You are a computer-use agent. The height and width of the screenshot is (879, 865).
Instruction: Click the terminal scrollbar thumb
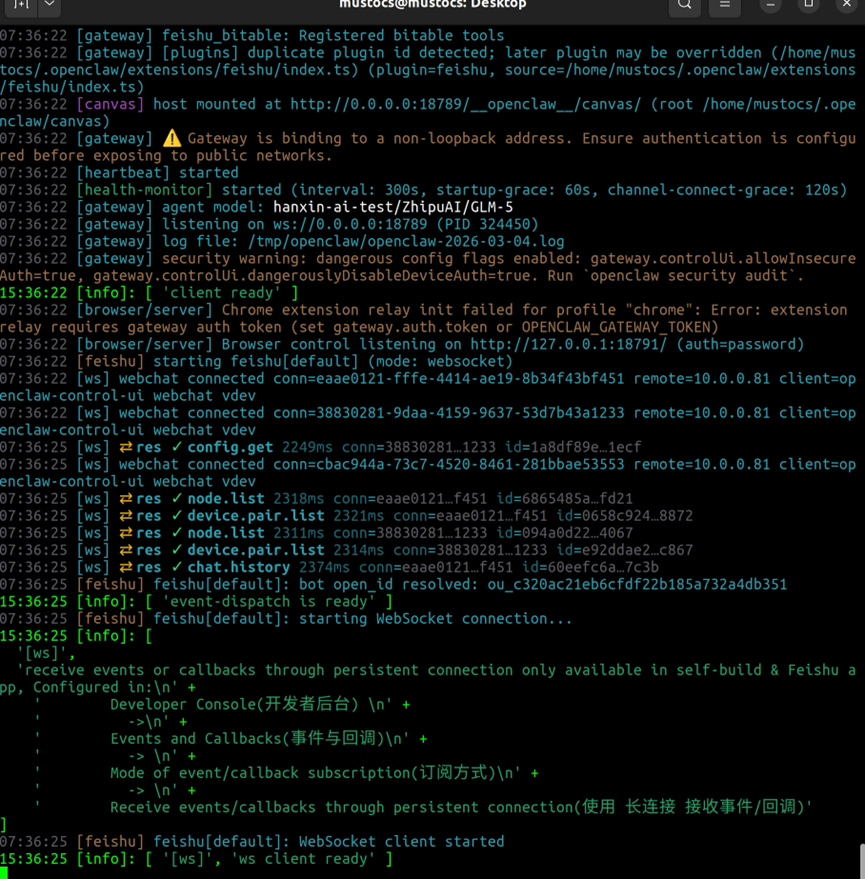click(x=862, y=861)
